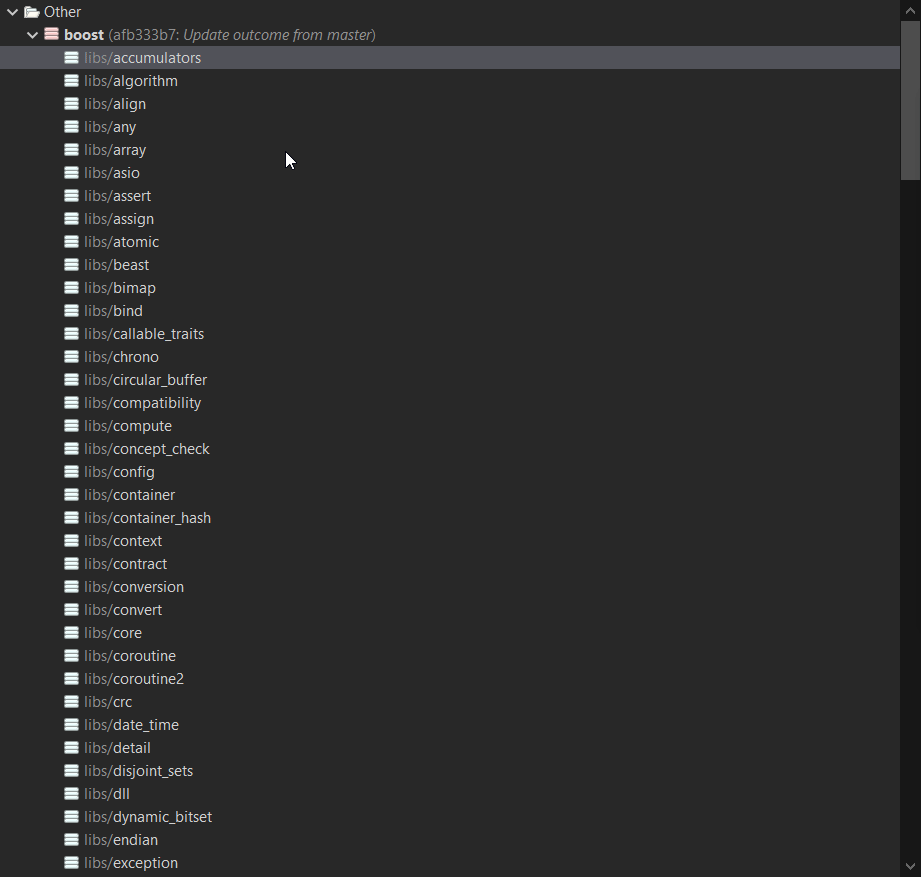Image resolution: width=921 pixels, height=877 pixels.
Task: Click the scrollbar up arrow
Action: tap(910, 10)
